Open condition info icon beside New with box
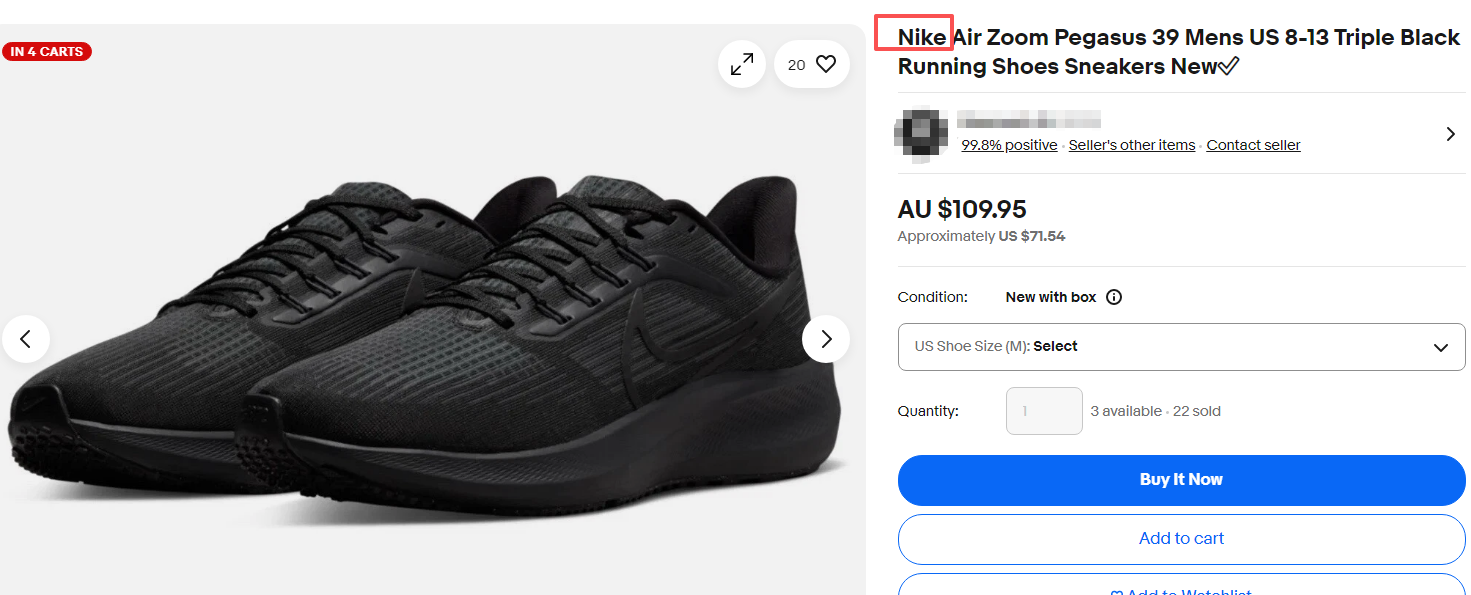The width and height of the screenshot is (1471, 595). click(1114, 297)
